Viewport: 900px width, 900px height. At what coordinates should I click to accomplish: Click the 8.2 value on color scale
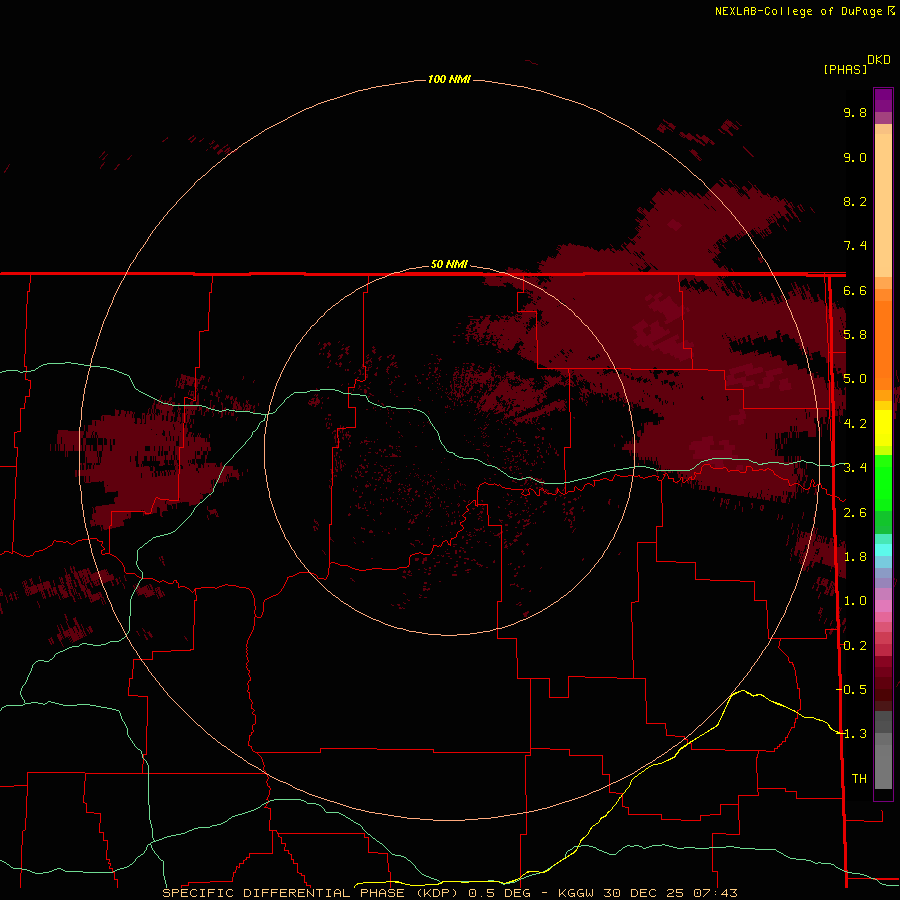pyautogui.click(x=855, y=201)
